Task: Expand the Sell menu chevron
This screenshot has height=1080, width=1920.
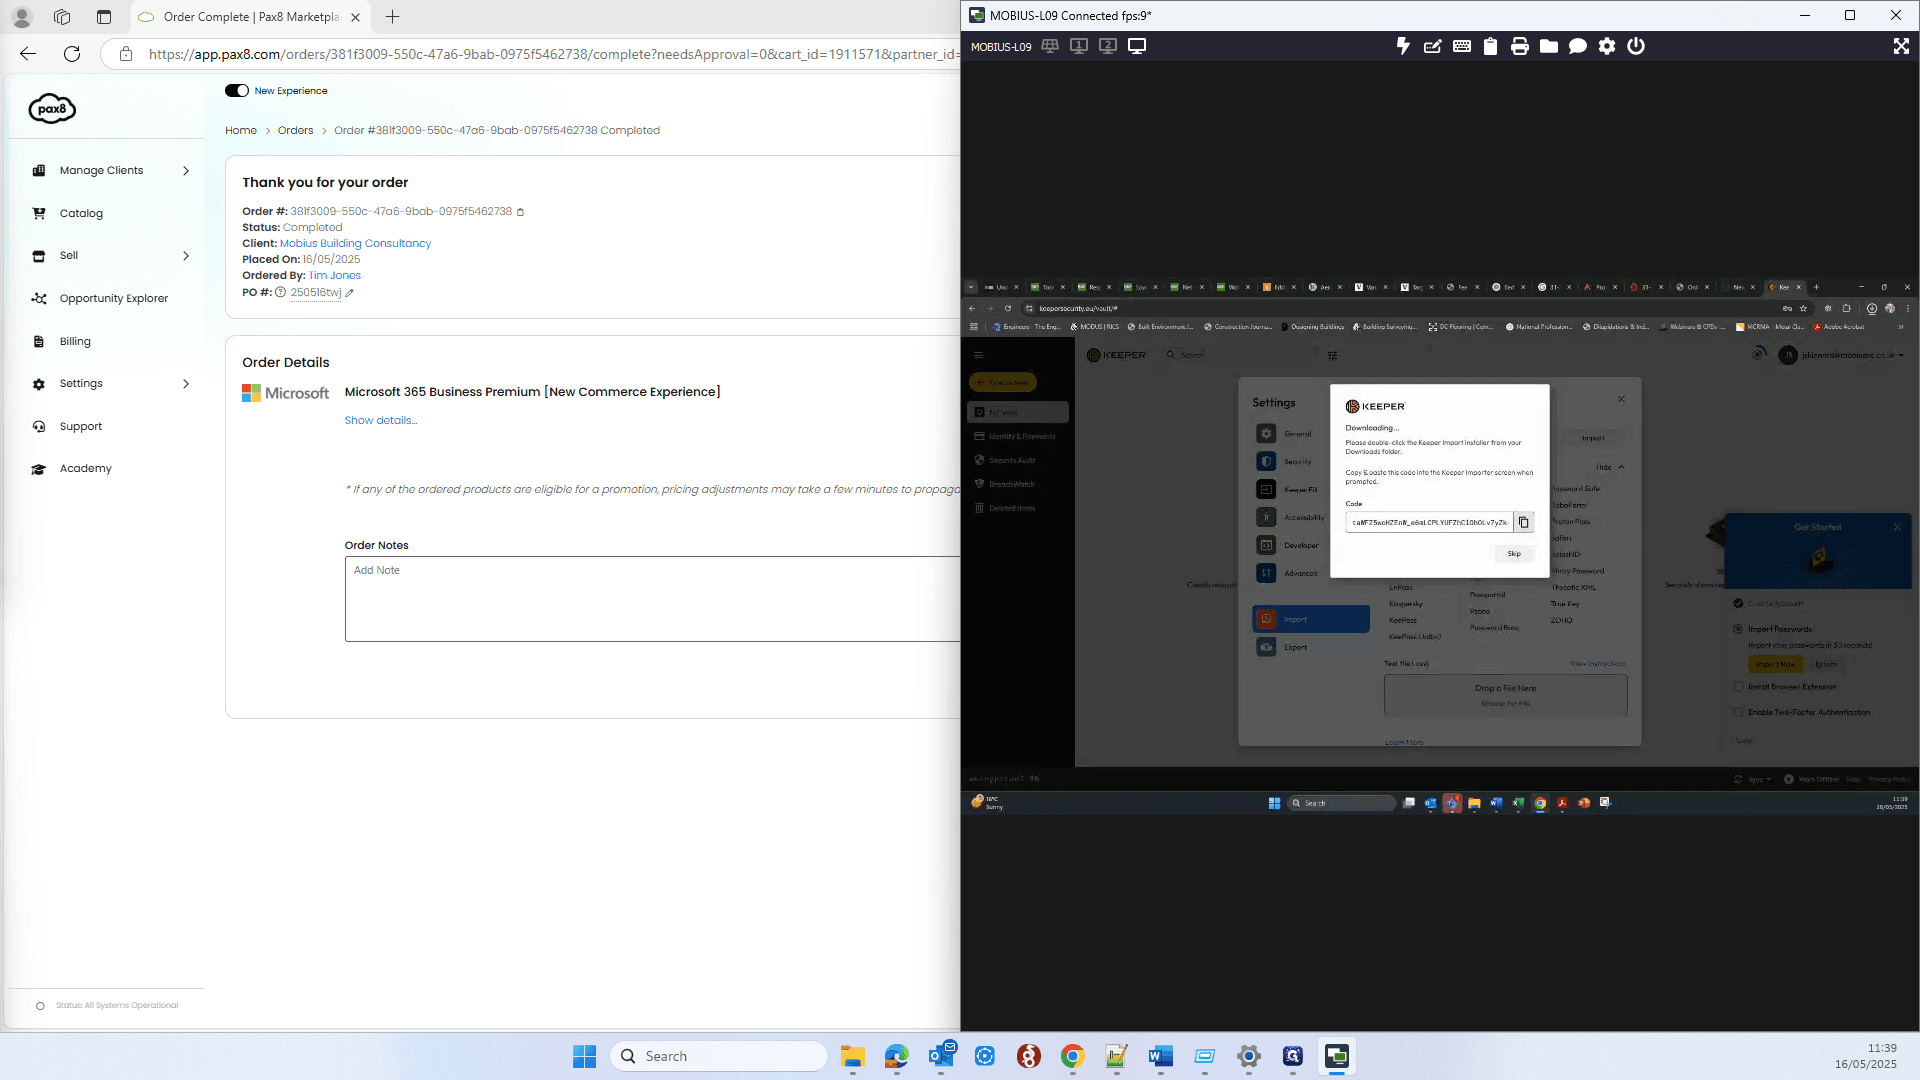Action: tap(186, 256)
